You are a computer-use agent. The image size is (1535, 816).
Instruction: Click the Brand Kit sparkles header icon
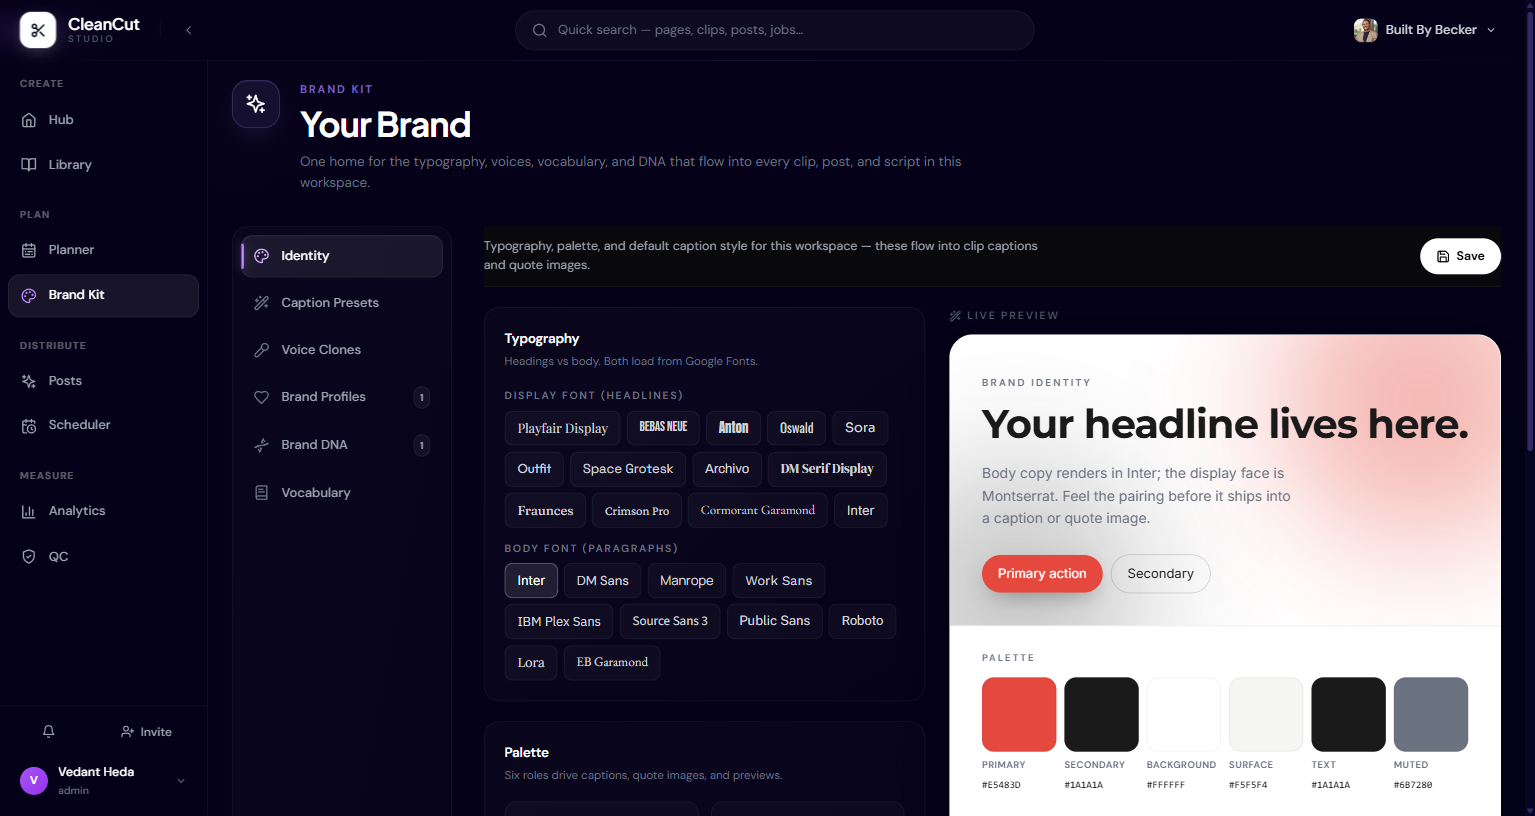coord(256,104)
